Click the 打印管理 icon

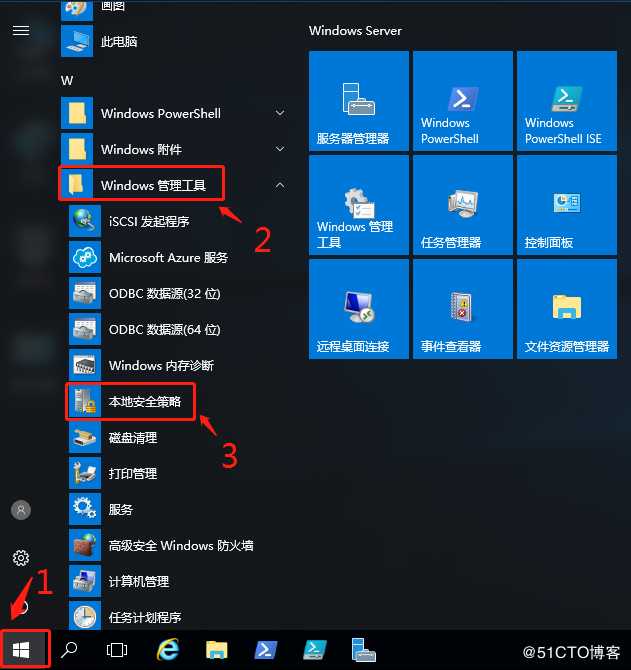coord(85,473)
